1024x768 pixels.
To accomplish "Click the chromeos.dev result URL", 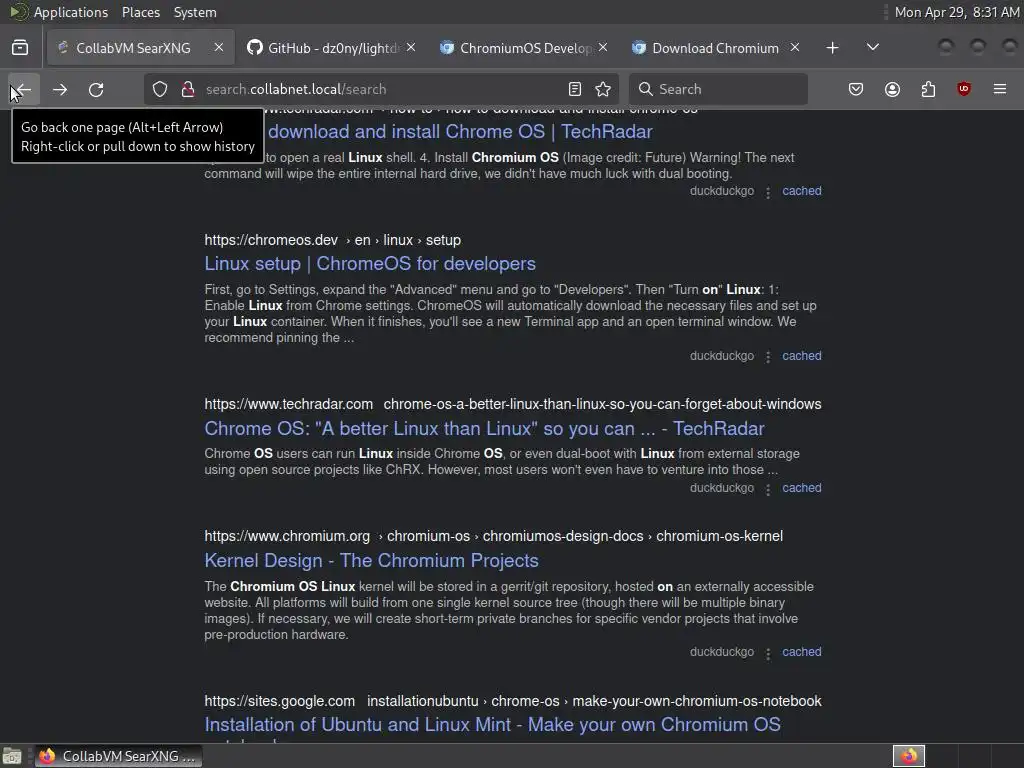I will (x=332, y=240).
